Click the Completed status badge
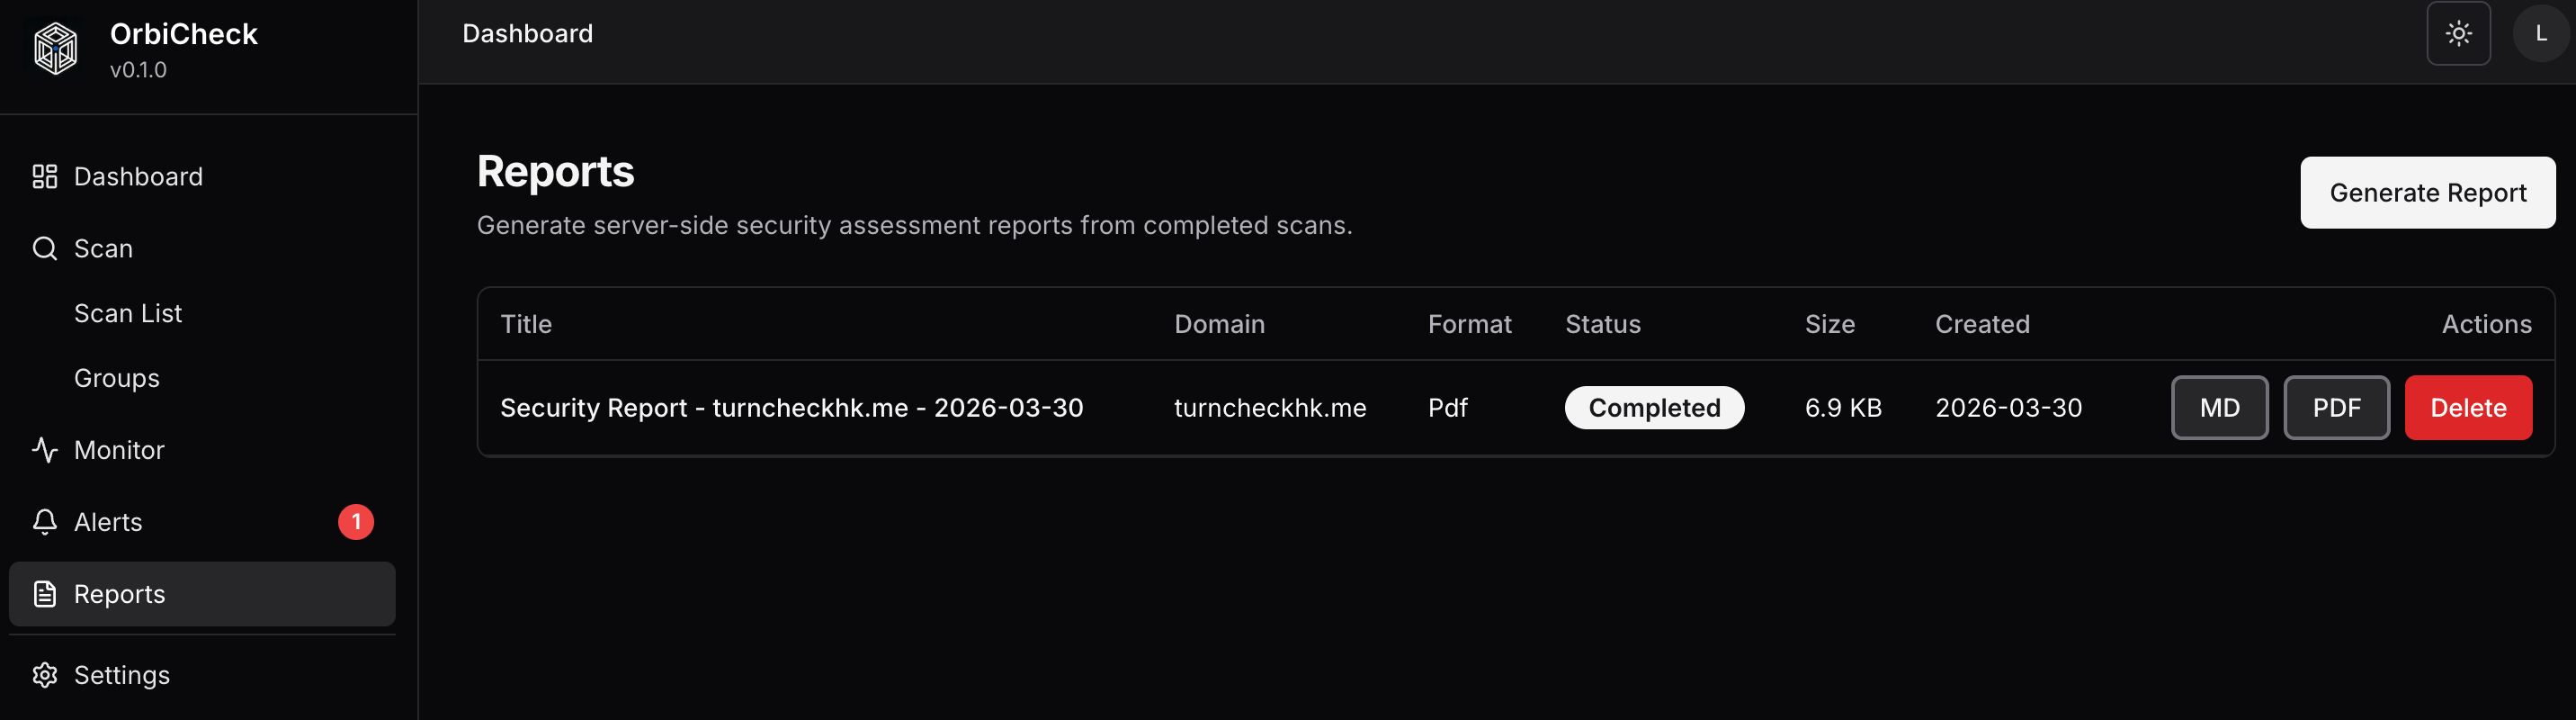Image resolution: width=2576 pixels, height=720 pixels. click(x=1654, y=408)
